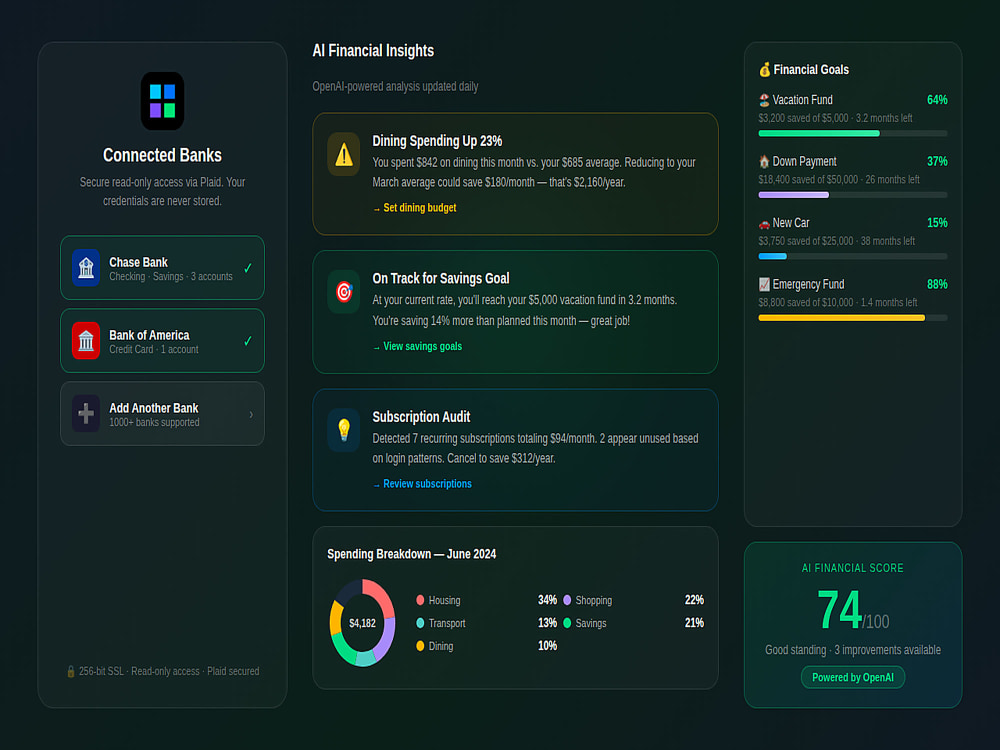
Task: Click the Powered by OpenAI badge
Action: click(x=853, y=677)
